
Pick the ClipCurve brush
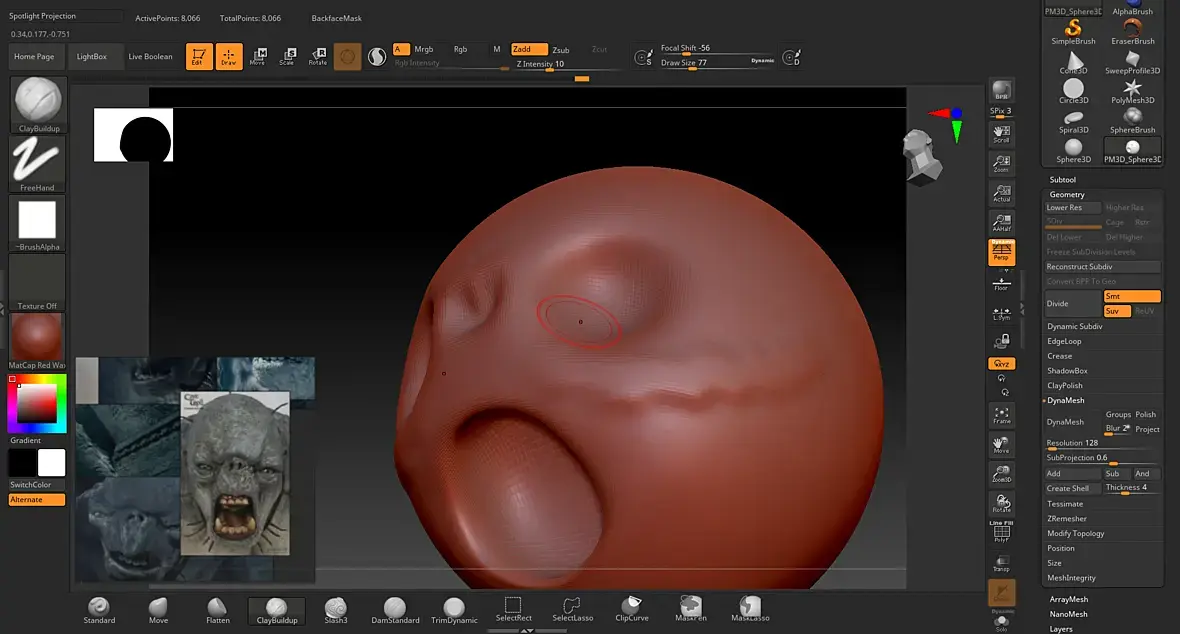(x=631, y=609)
